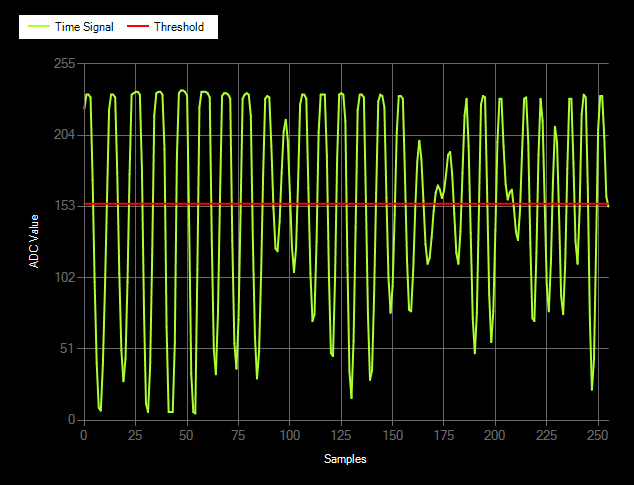Image resolution: width=634 pixels, height=485 pixels.
Task: Click the 51 tick label on y-axis
Action: pyautogui.click(x=67, y=348)
